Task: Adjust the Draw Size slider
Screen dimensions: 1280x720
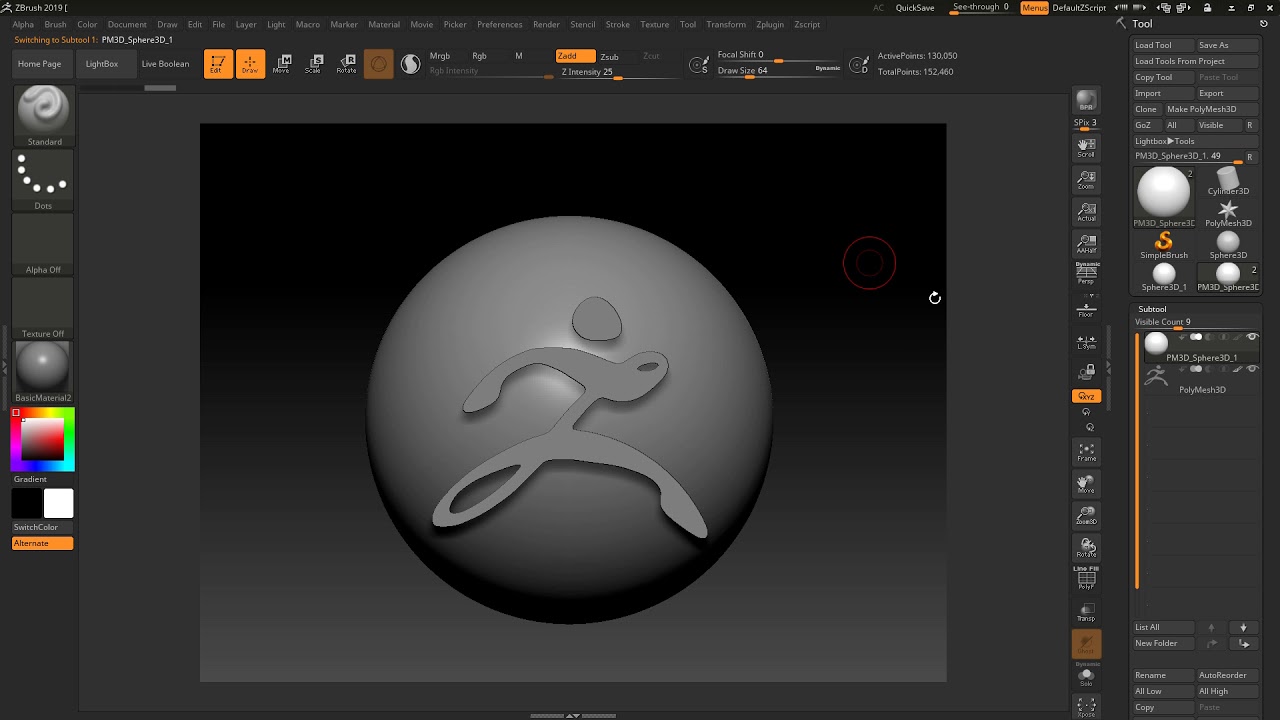Action: pos(779,71)
